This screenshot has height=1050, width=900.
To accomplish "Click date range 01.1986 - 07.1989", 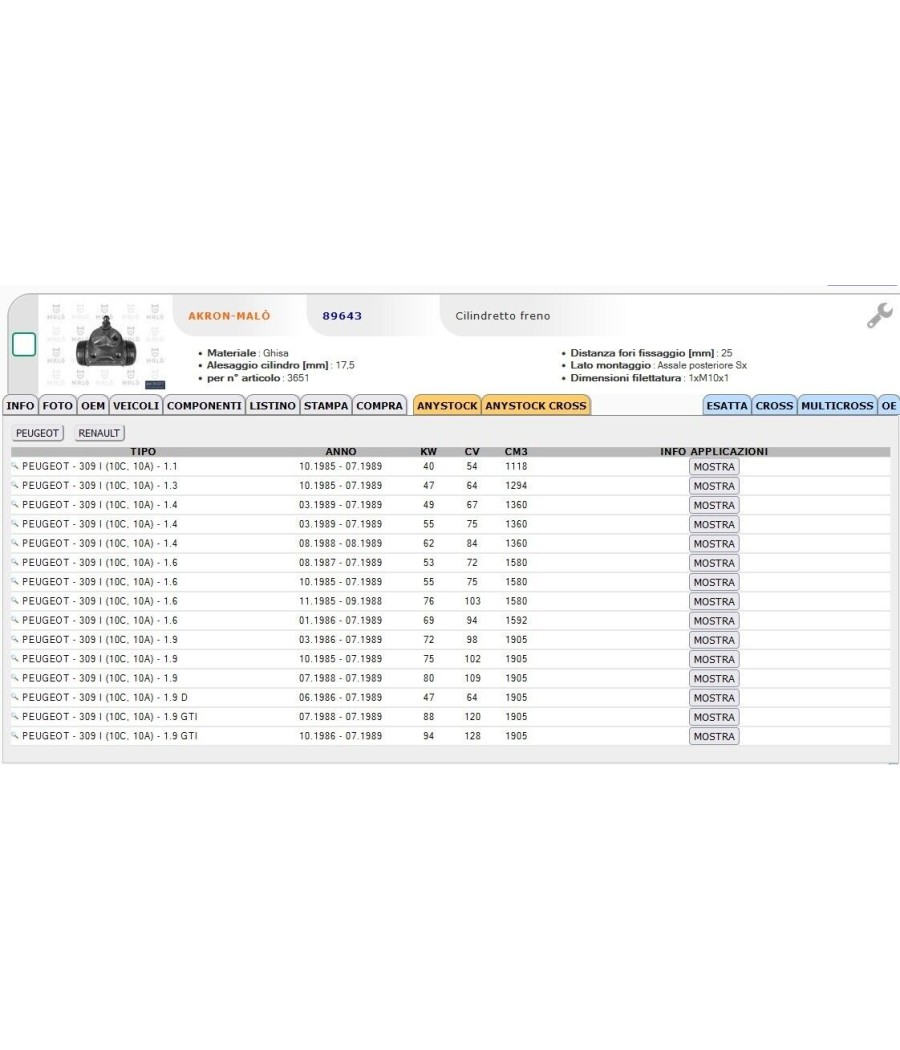I will [x=341, y=620].
